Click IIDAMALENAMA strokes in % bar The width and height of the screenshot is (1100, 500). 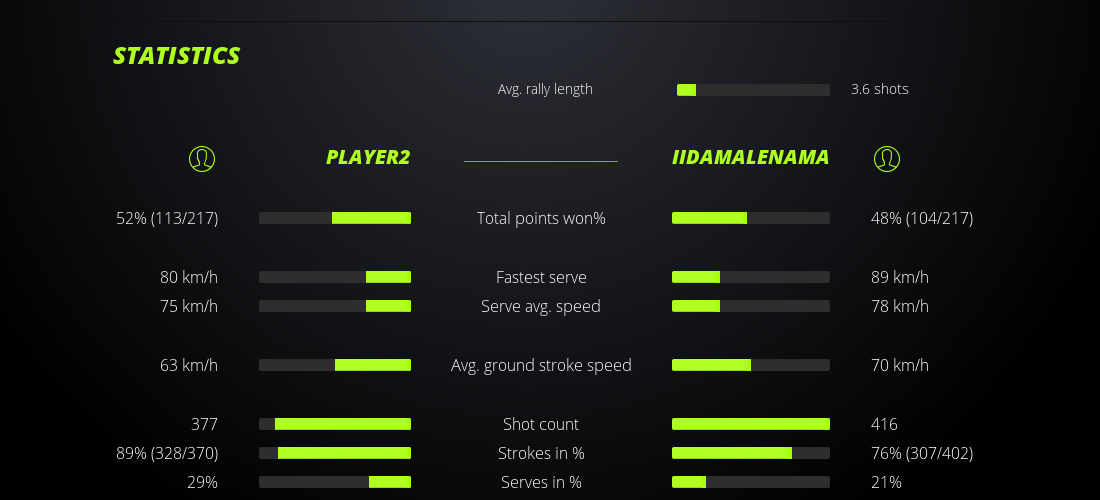pyautogui.click(x=751, y=453)
